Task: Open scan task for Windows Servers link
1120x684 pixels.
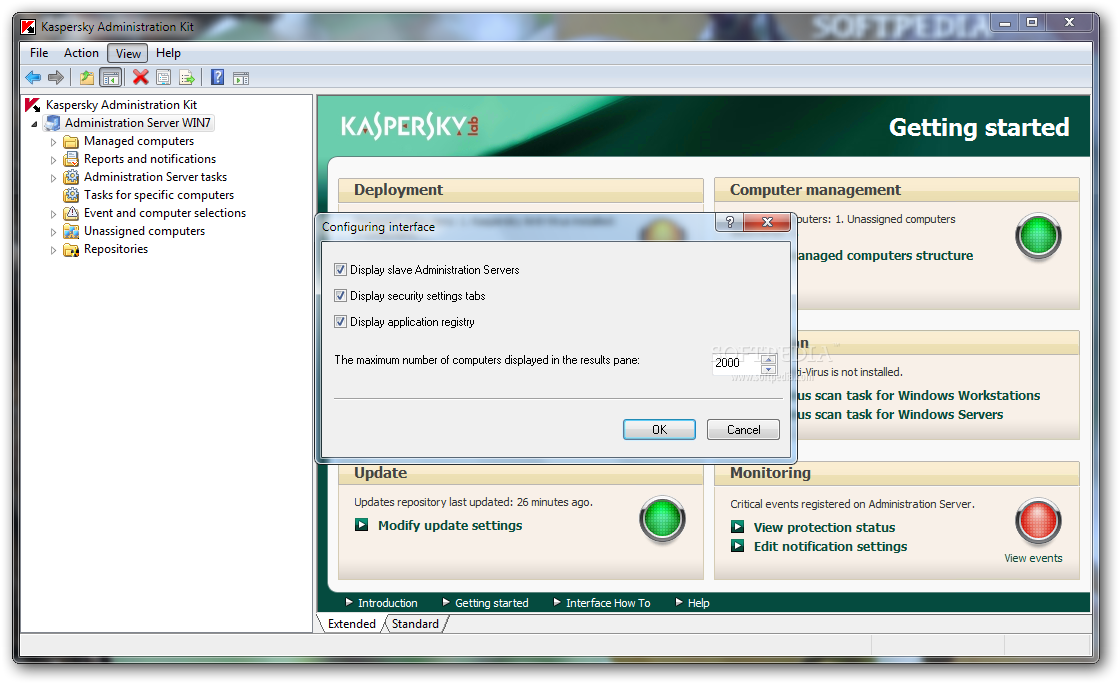Action: tap(900, 415)
